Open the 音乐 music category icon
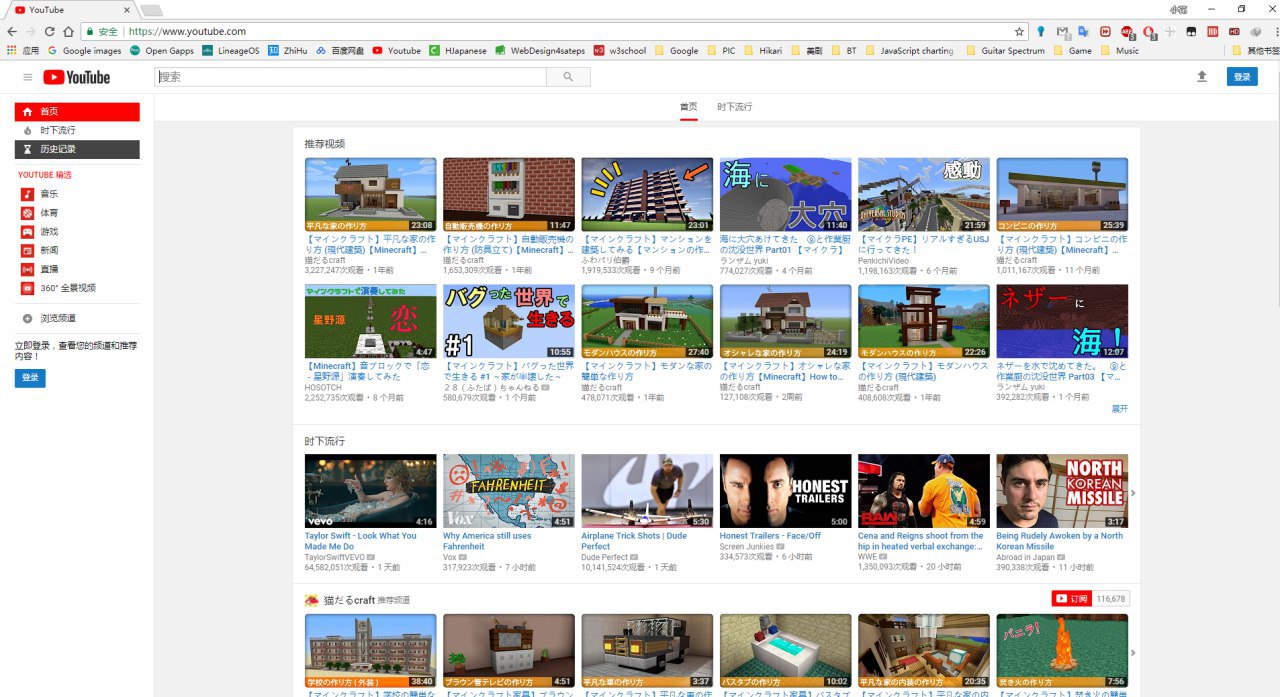The height and width of the screenshot is (697, 1280). click(x=28, y=194)
